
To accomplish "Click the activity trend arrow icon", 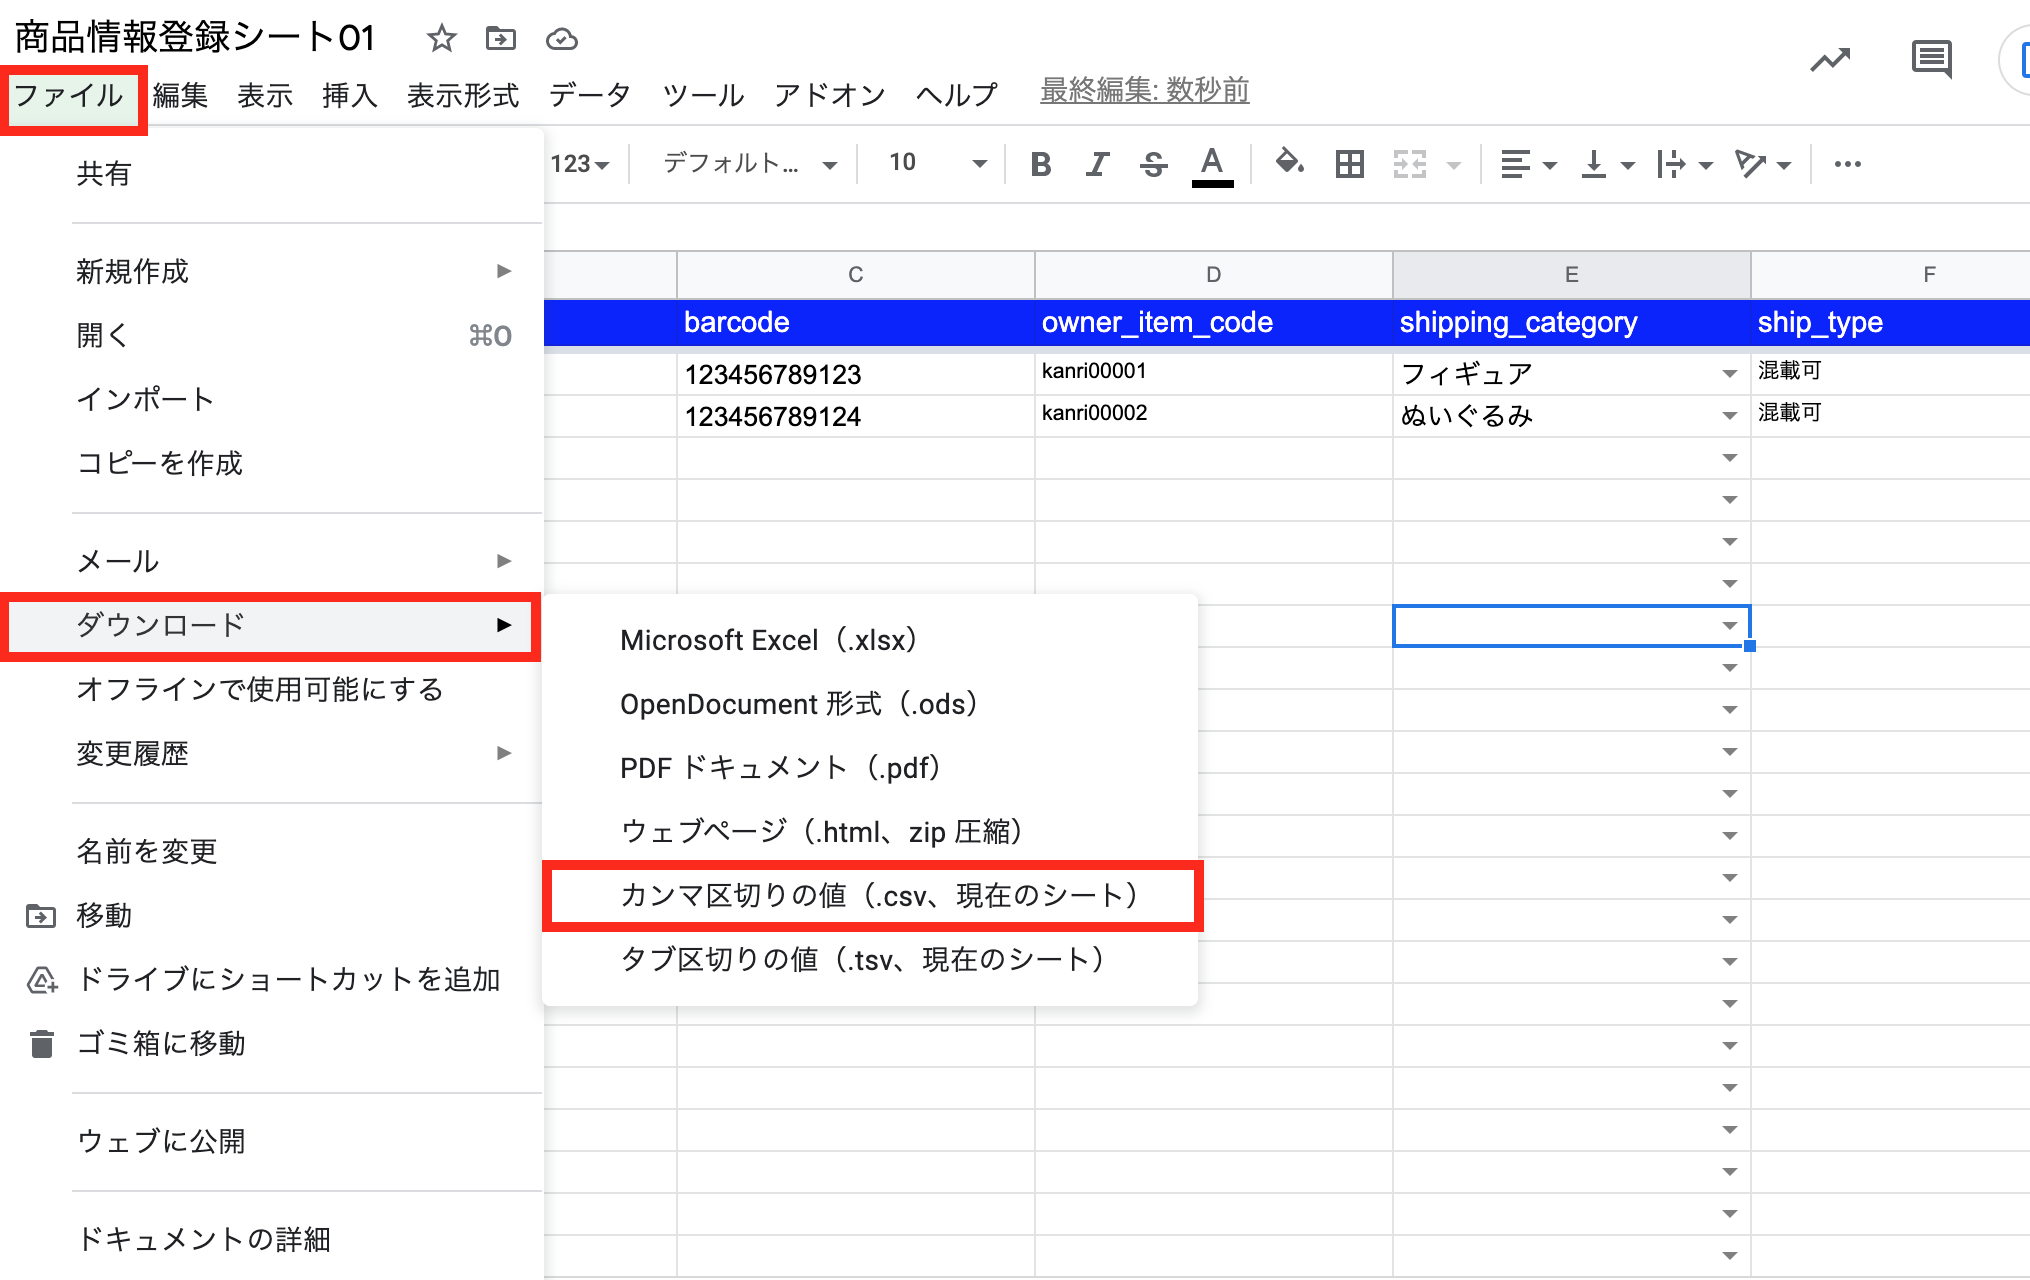I will click(x=1830, y=60).
